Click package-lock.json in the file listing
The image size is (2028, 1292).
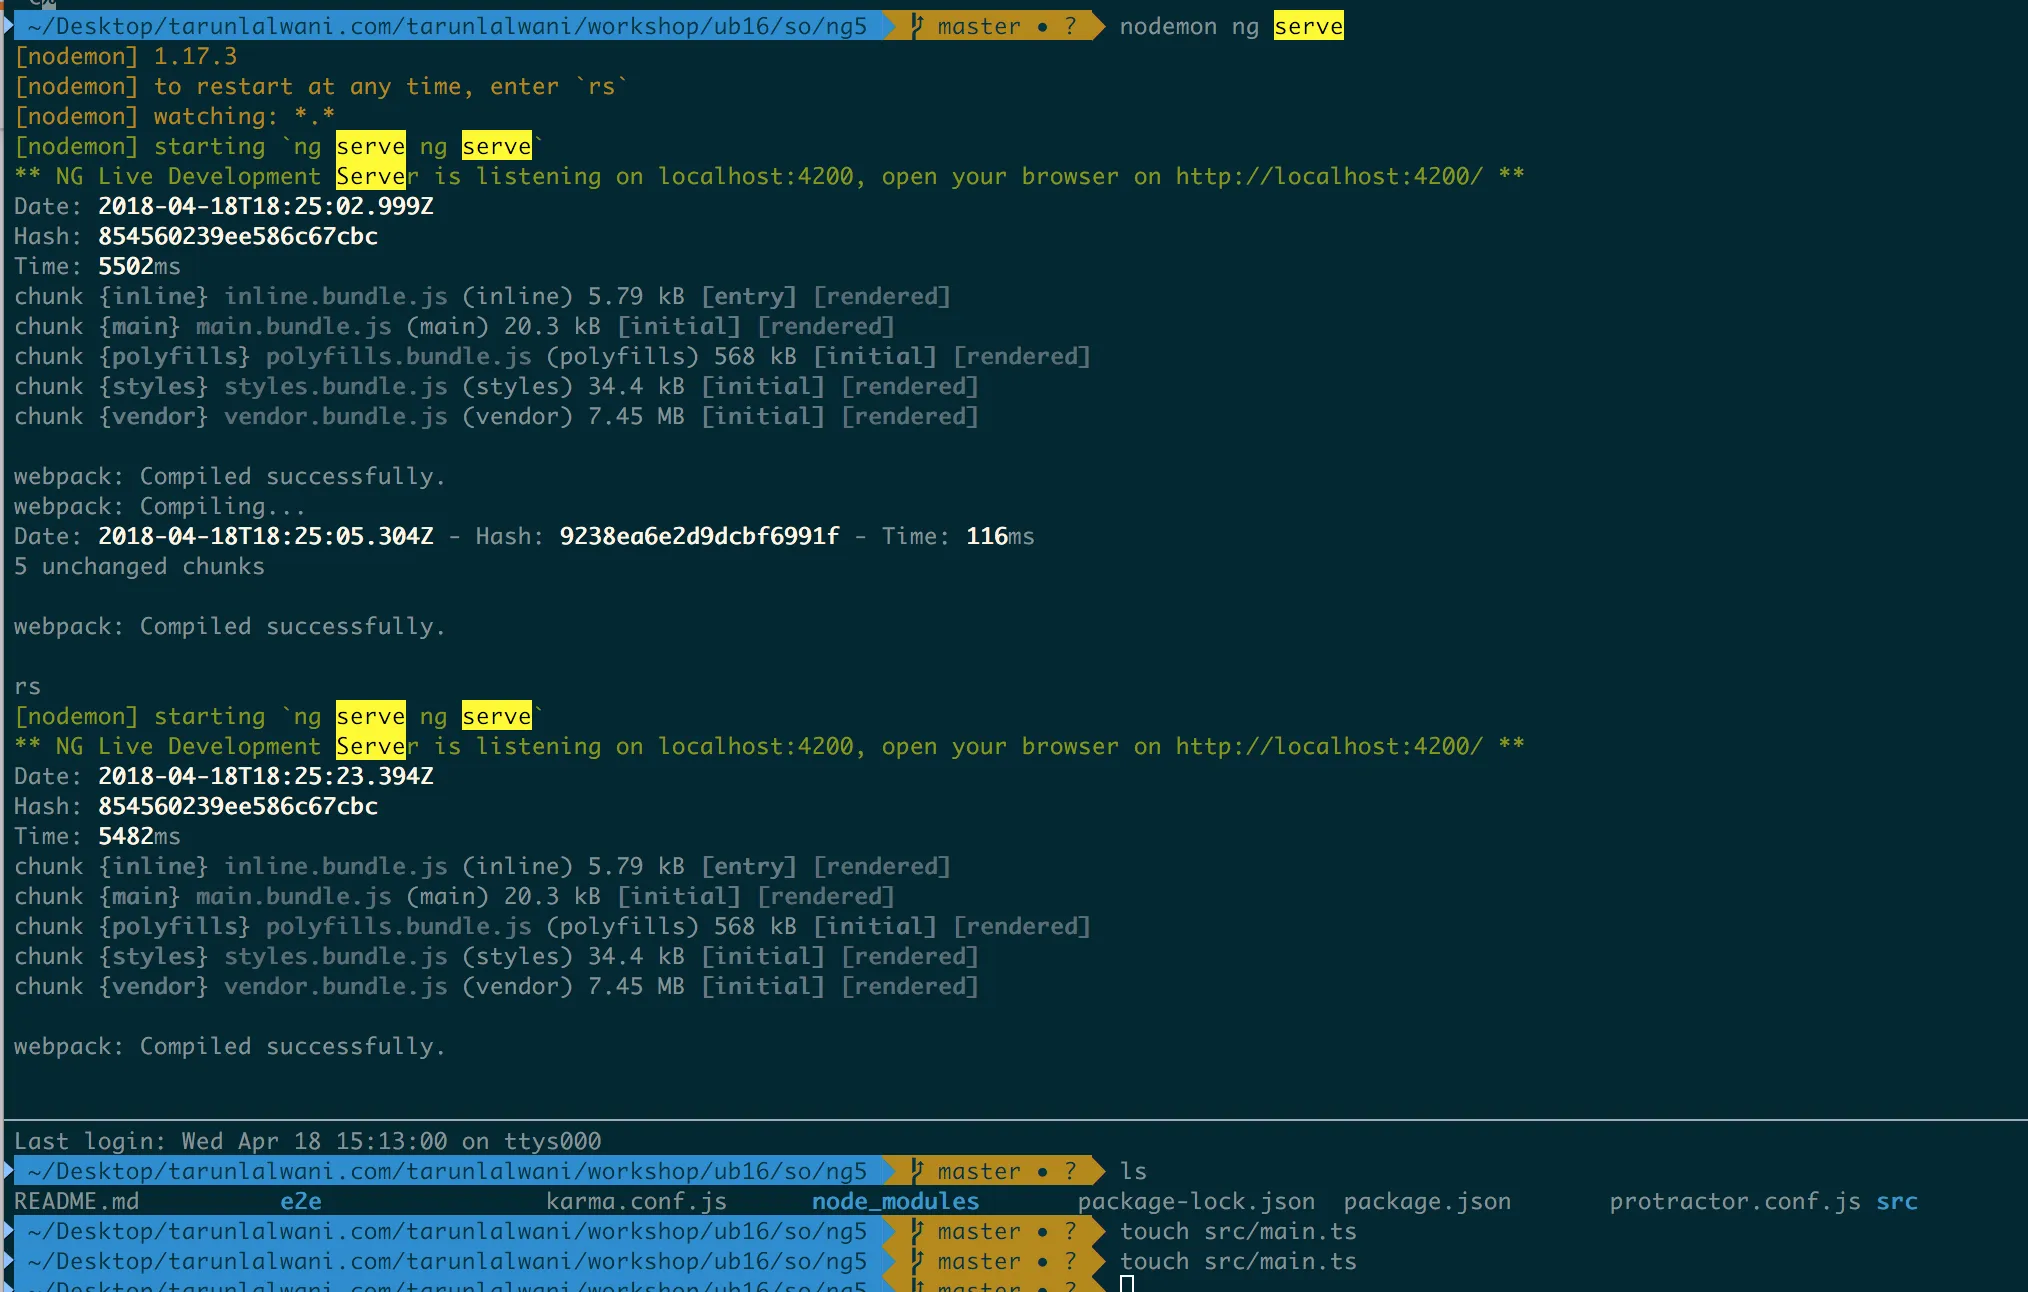tap(1196, 1201)
